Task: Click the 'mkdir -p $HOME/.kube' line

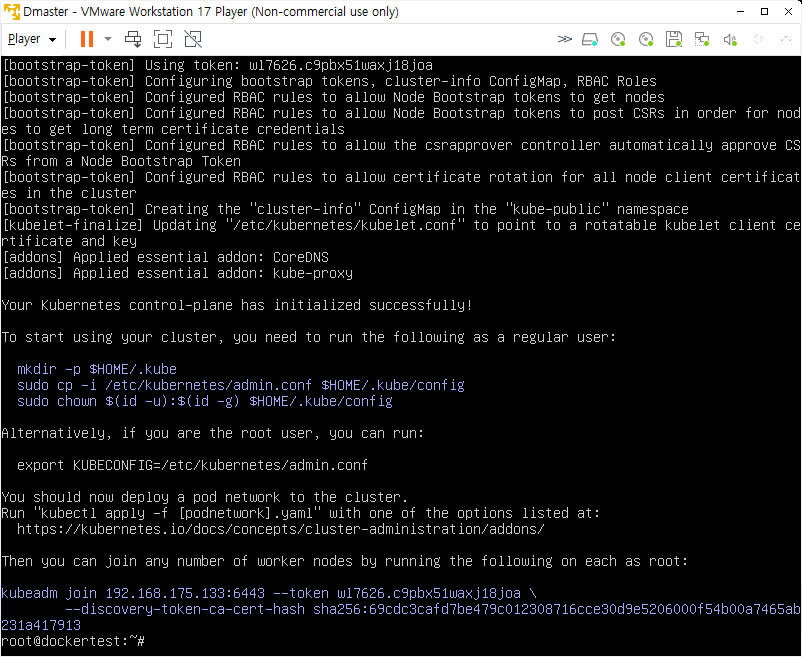Action: 97,369
